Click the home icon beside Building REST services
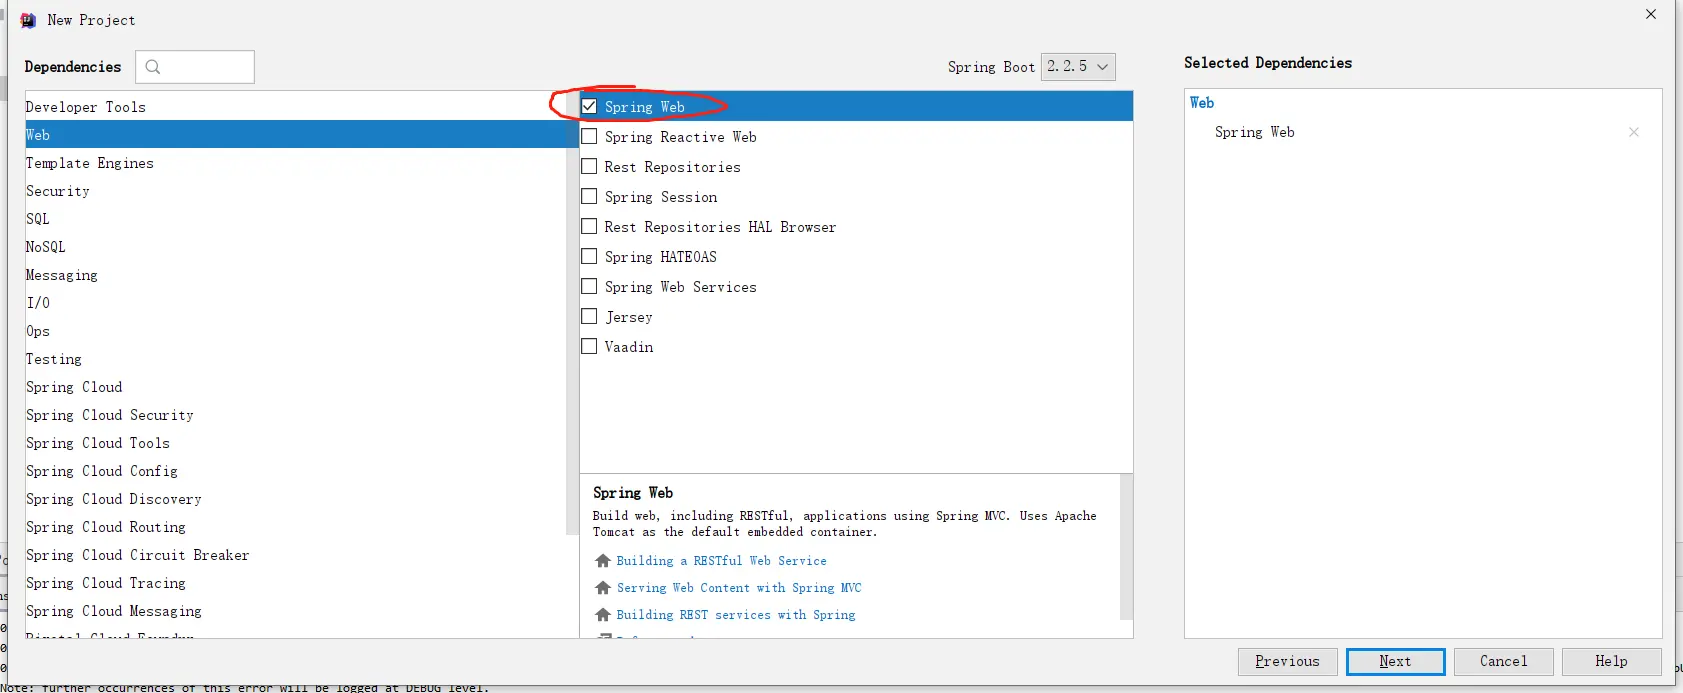This screenshot has width=1683, height=693. click(x=603, y=615)
